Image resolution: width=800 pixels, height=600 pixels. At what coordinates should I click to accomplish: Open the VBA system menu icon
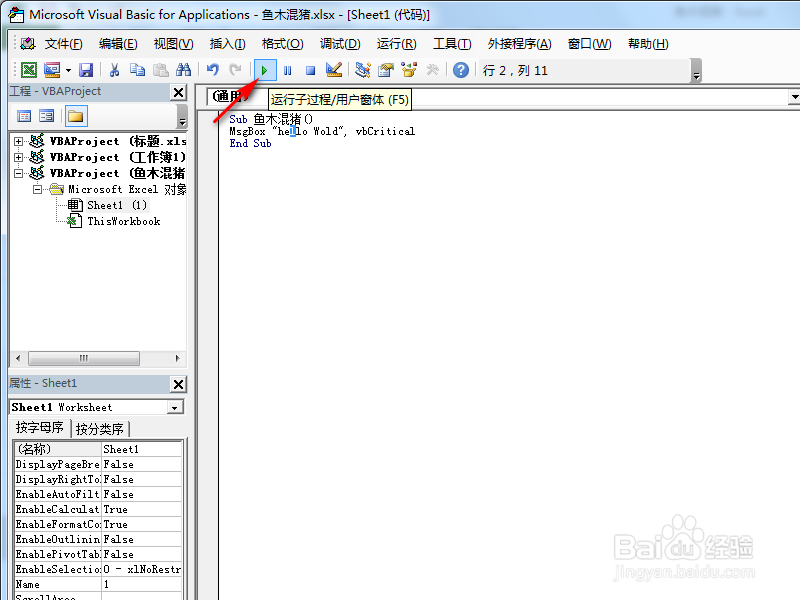click(x=28, y=44)
